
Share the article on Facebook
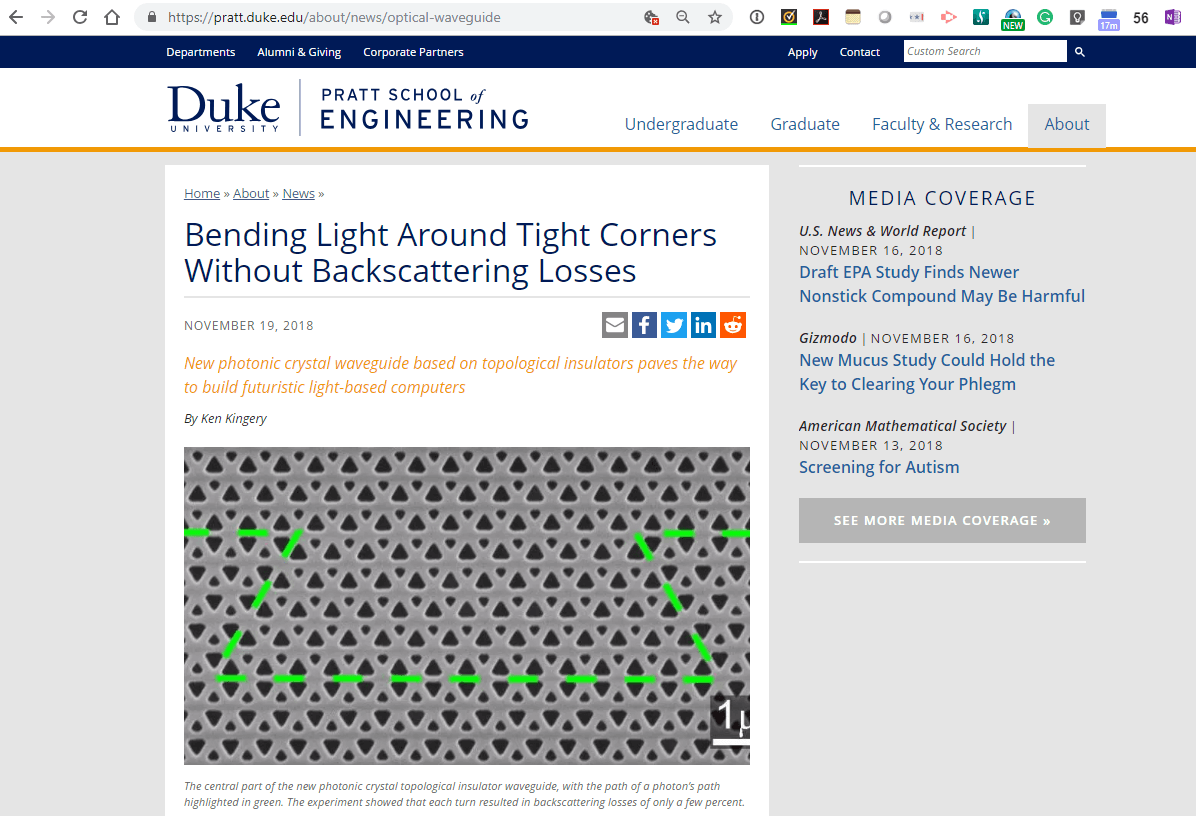coord(644,324)
